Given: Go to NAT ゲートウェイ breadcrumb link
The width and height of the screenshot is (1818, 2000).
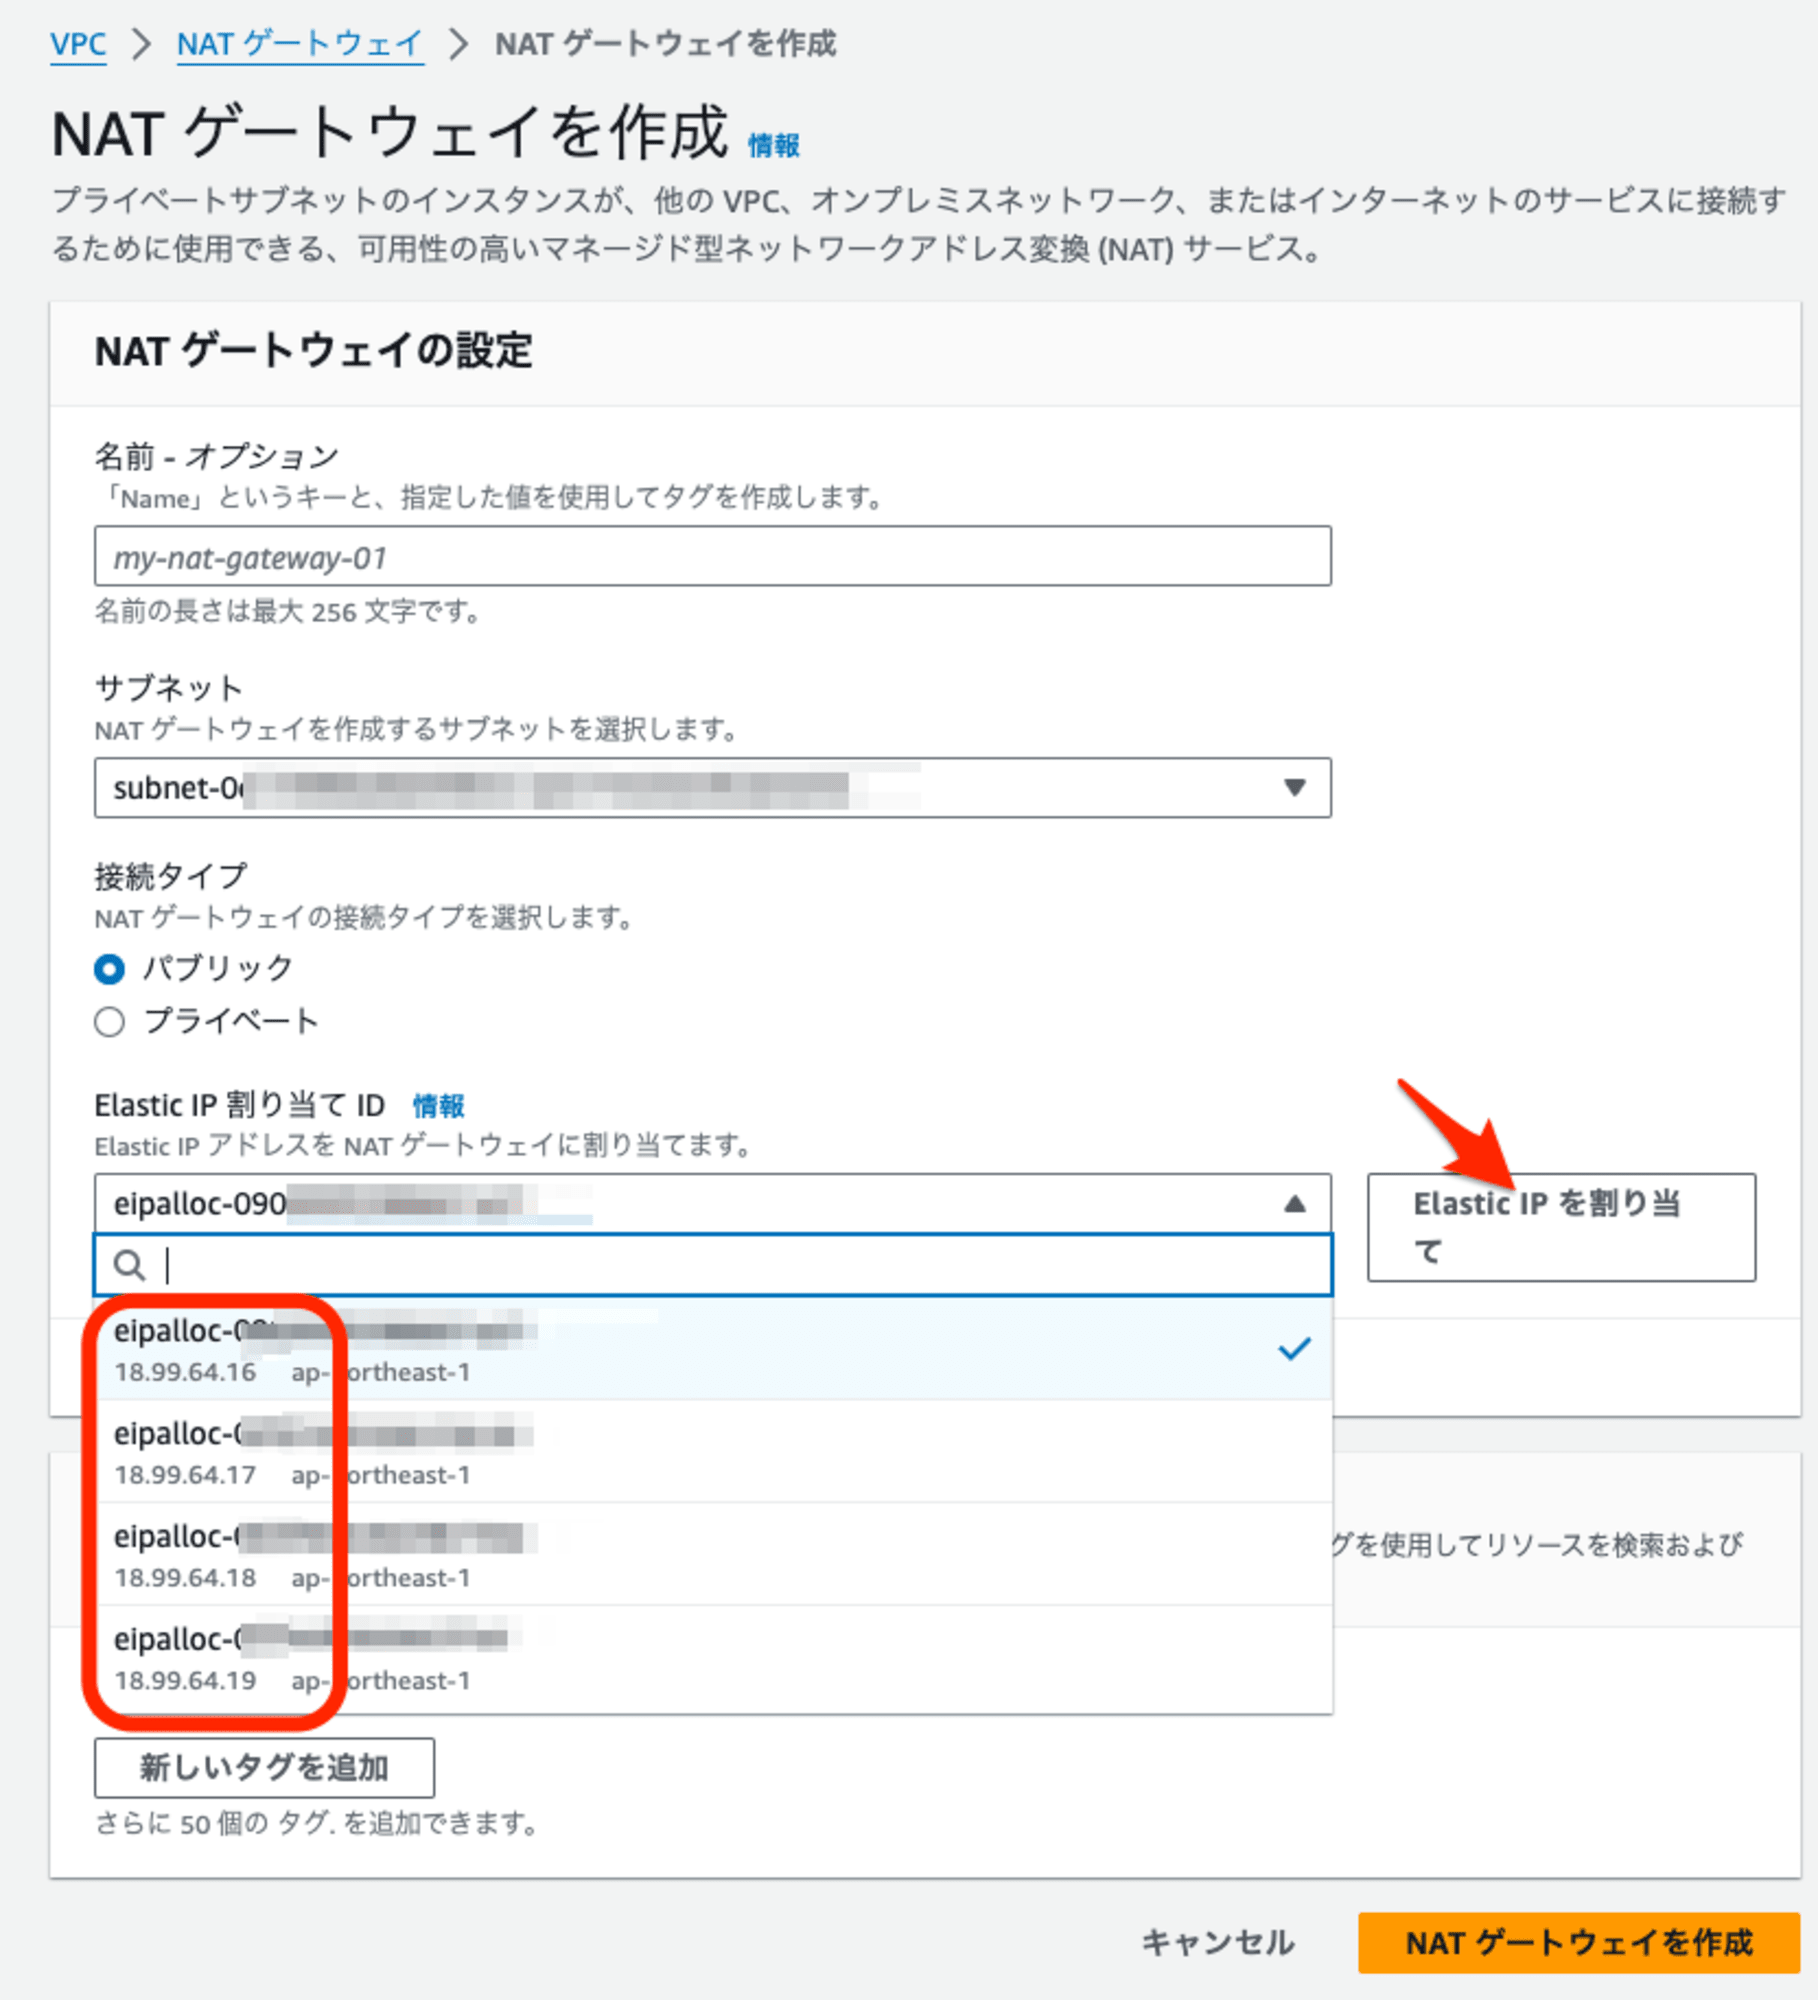Looking at the screenshot, I should click(x=300, y=44).
